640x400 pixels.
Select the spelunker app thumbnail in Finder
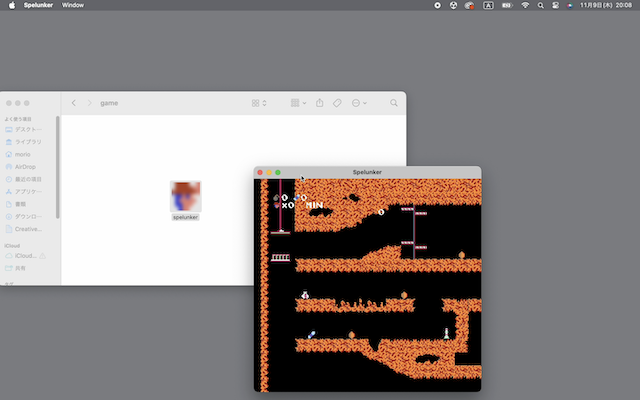click(x=186, y=196)
